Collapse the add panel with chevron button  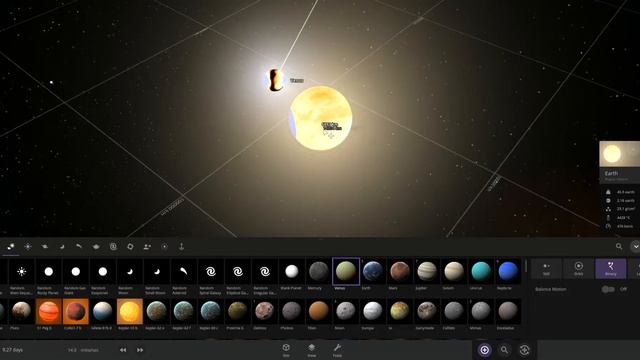(x=636, y=247)
